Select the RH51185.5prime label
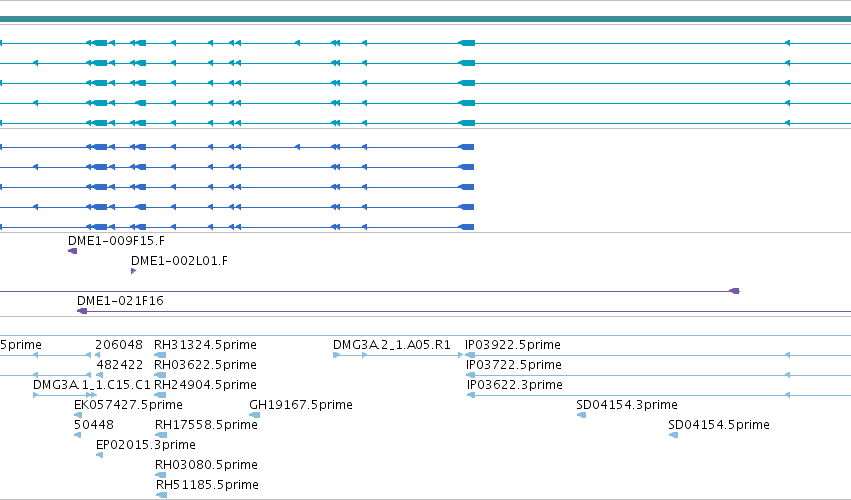The width and height of the screenshot is (851, 500). (x=207, y=485)
